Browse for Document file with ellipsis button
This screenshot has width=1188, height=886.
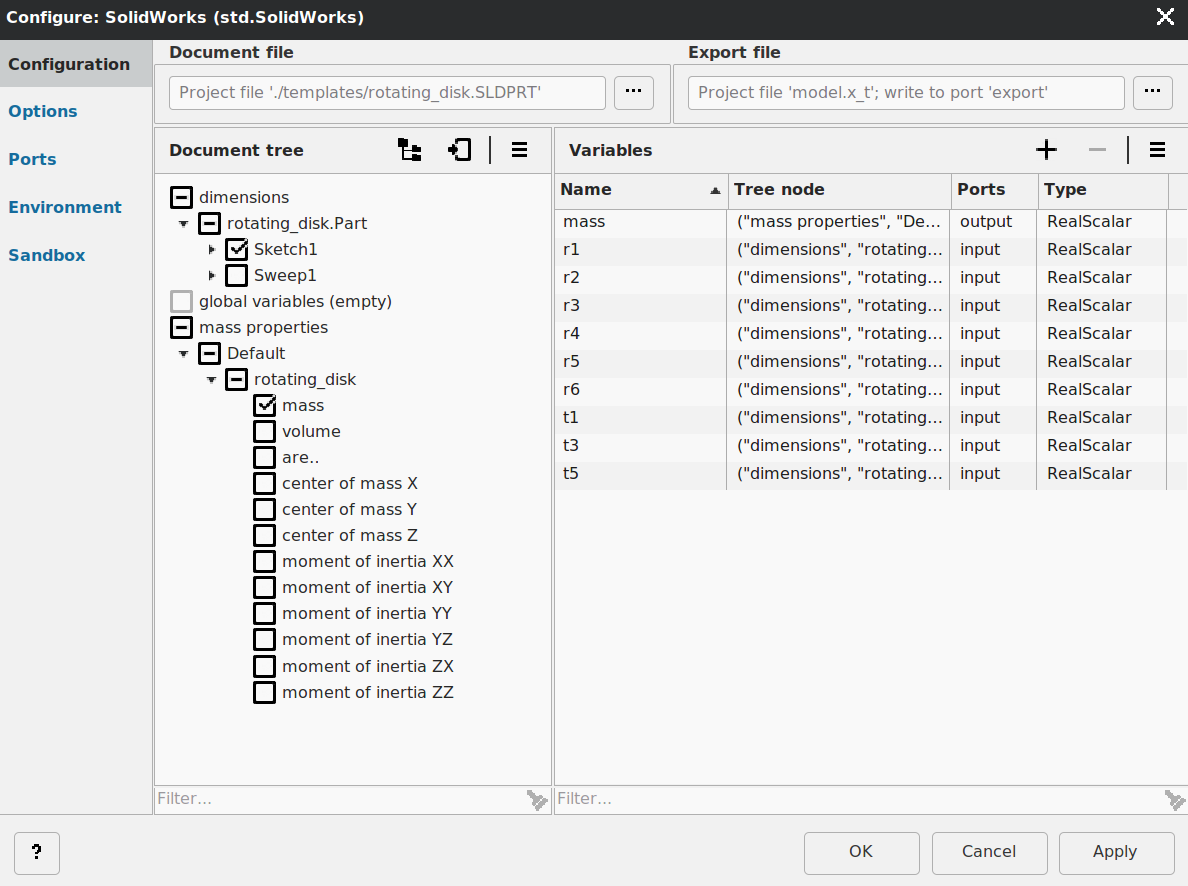(x=633, y=92)
